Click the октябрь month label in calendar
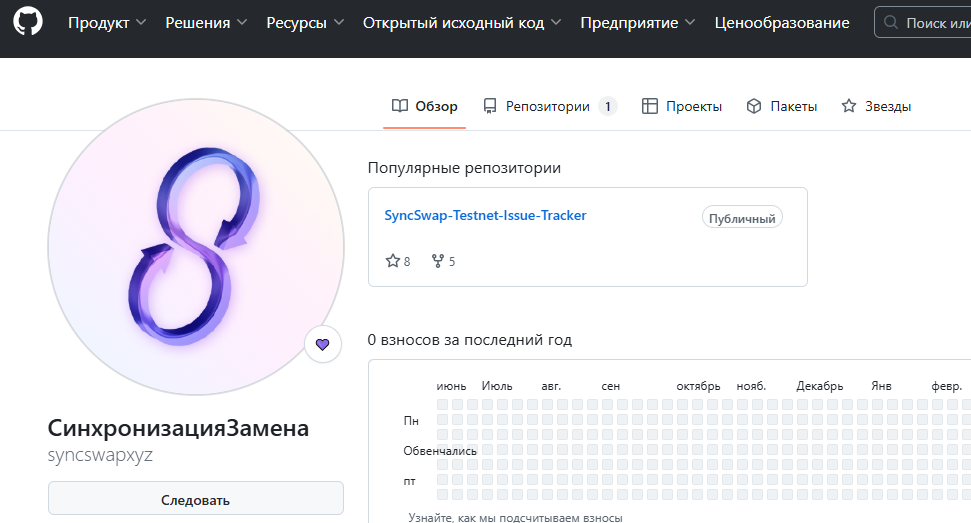The height and width of the screenshot is (523, 971). 699,386
